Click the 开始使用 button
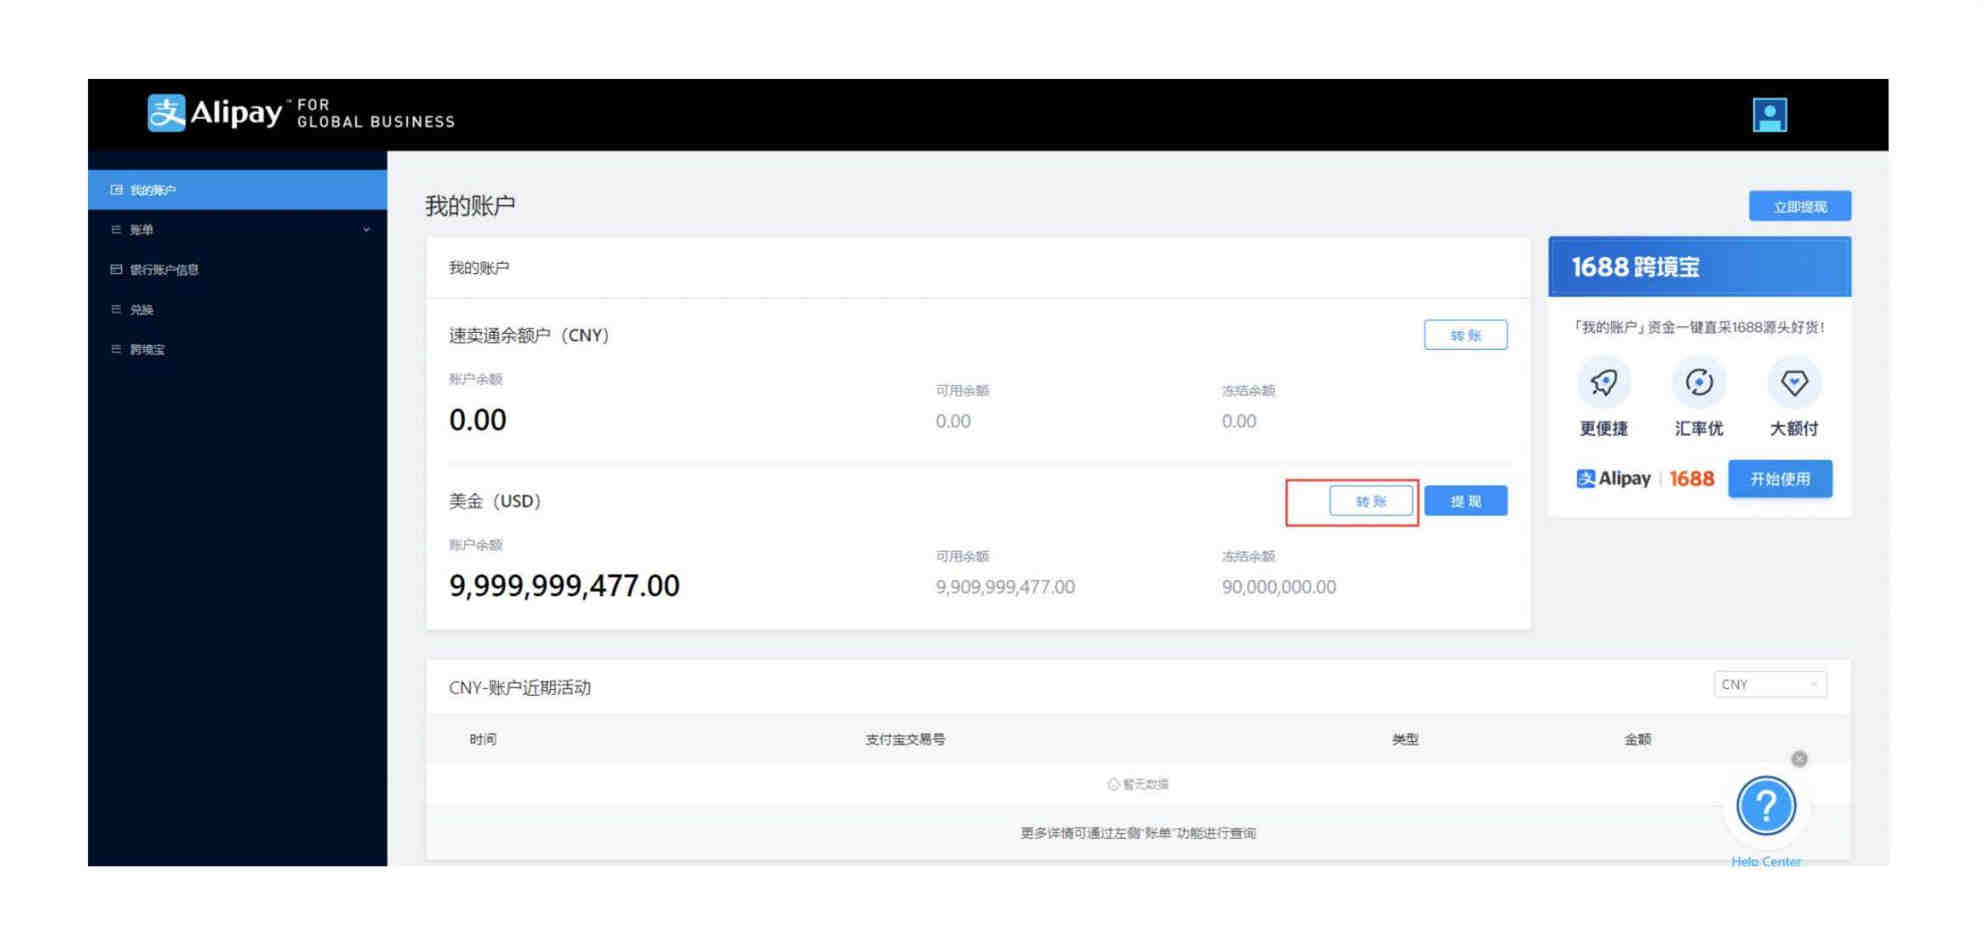1984x945 pixels. (x=1780, y=479)
